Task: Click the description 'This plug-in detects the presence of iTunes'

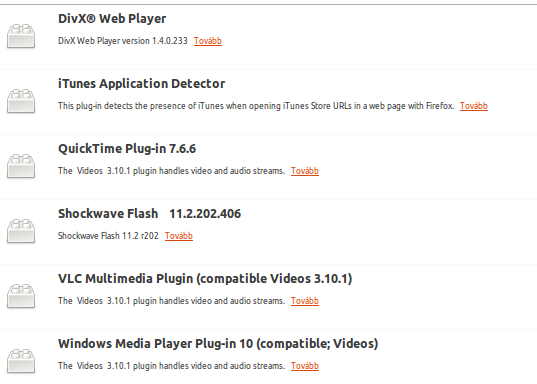Action: (256, 106)
